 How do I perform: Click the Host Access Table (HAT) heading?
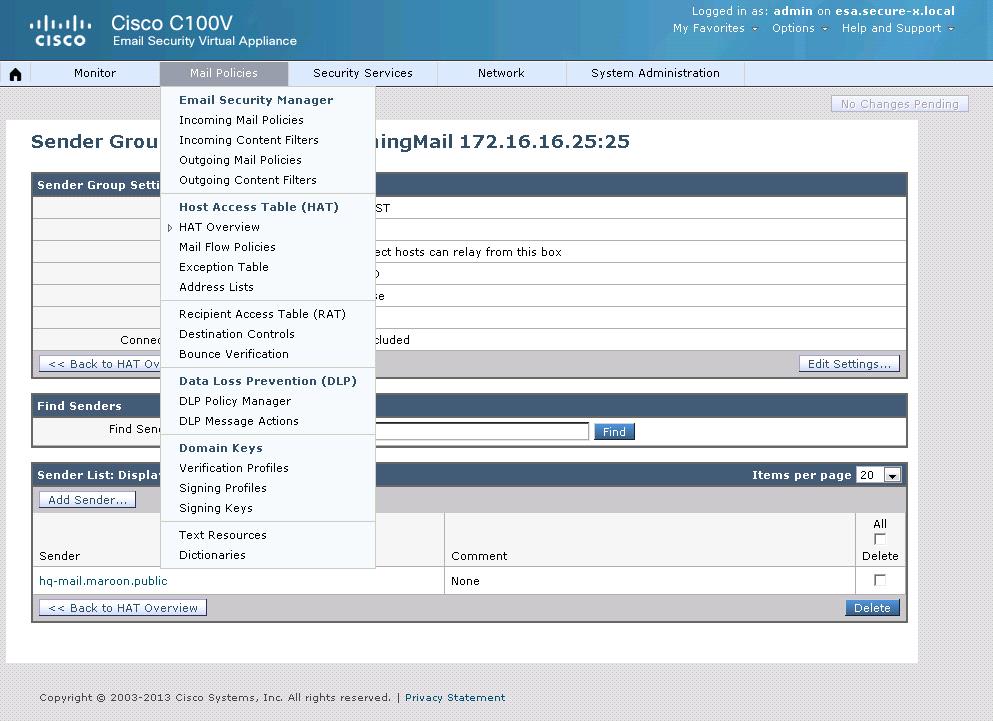click(258, 207)
